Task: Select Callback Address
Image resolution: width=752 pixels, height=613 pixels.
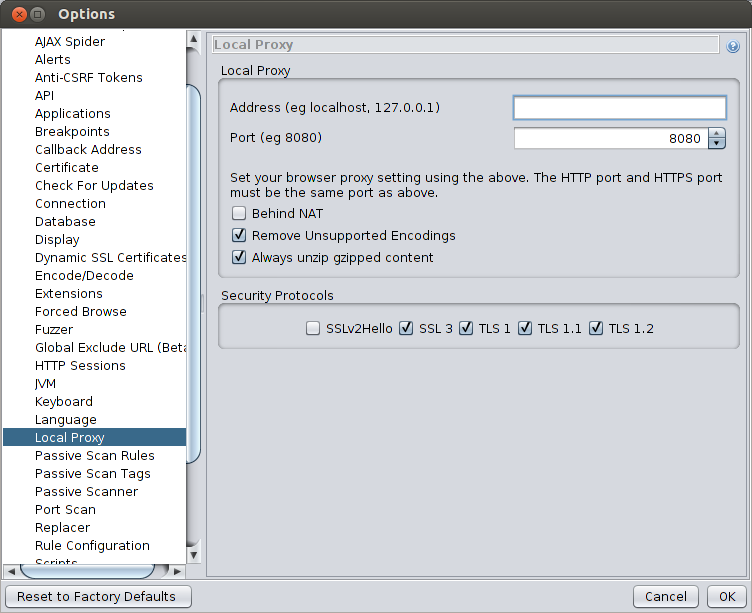Action: tap(88, 150)
